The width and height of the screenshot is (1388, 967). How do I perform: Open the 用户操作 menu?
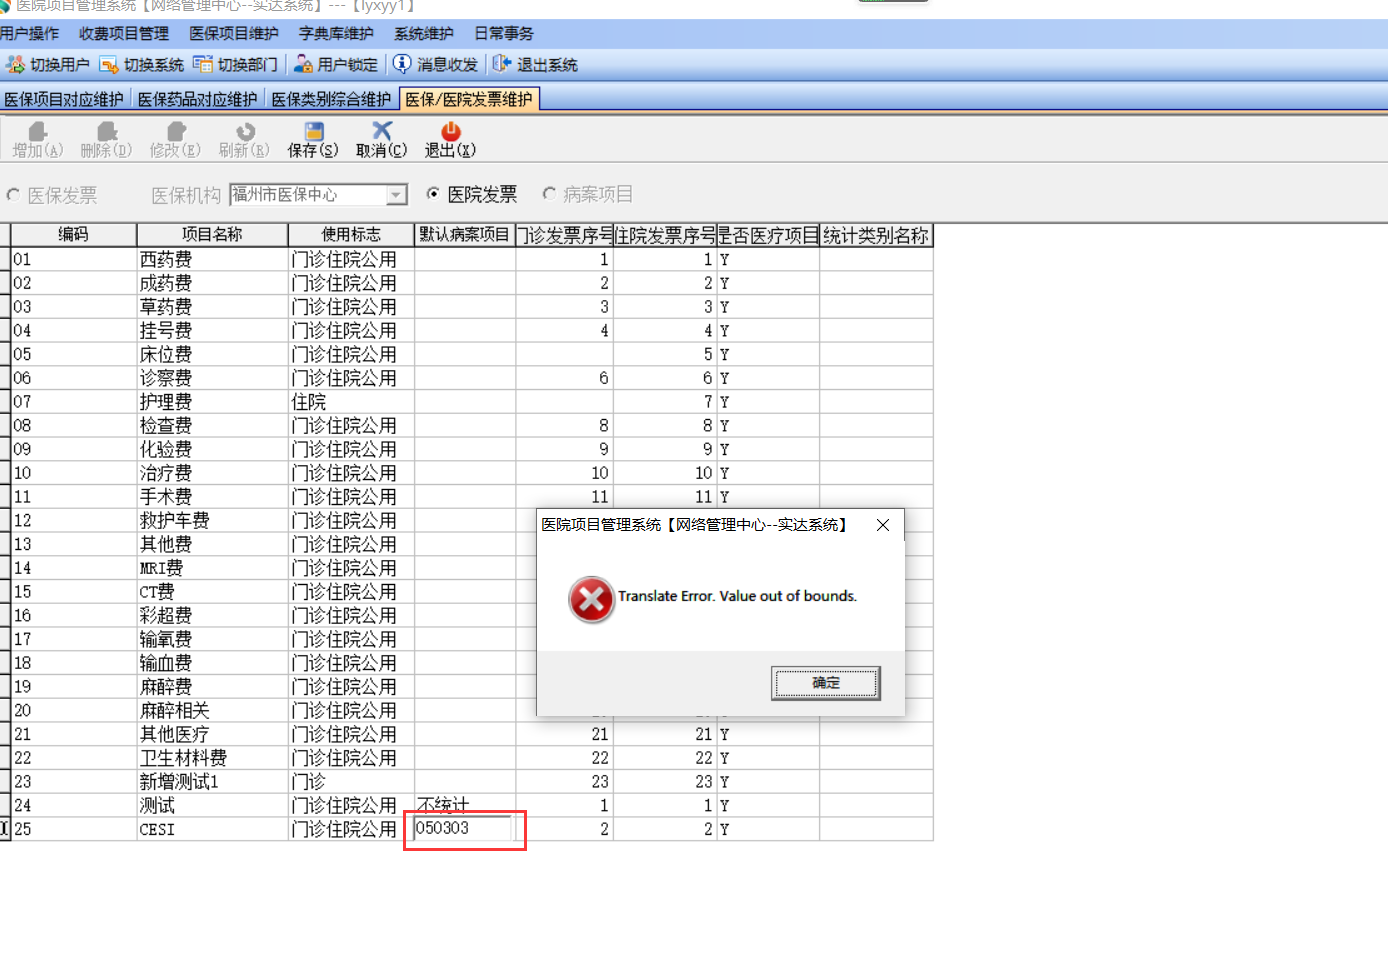[30, 34]
